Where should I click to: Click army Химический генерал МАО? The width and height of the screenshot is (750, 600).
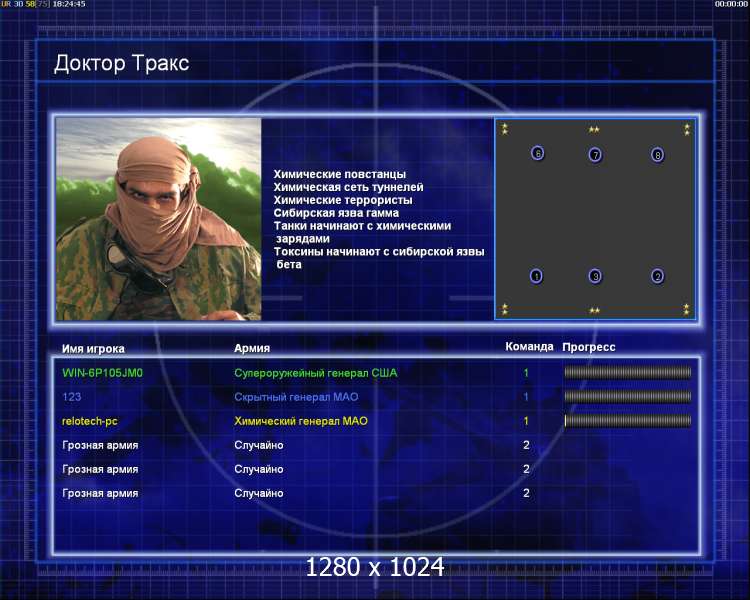click(x=301, y=421)
